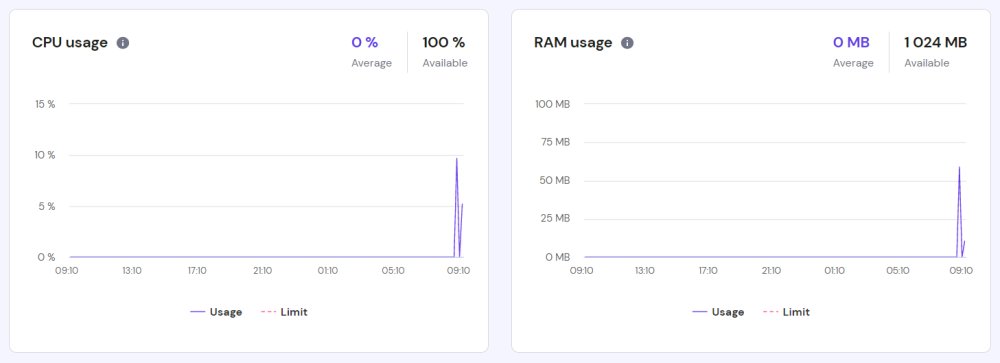Click the 17:10 time label in RAM chart
This screenshot has height=363, width=1000.
pos(708,270)
